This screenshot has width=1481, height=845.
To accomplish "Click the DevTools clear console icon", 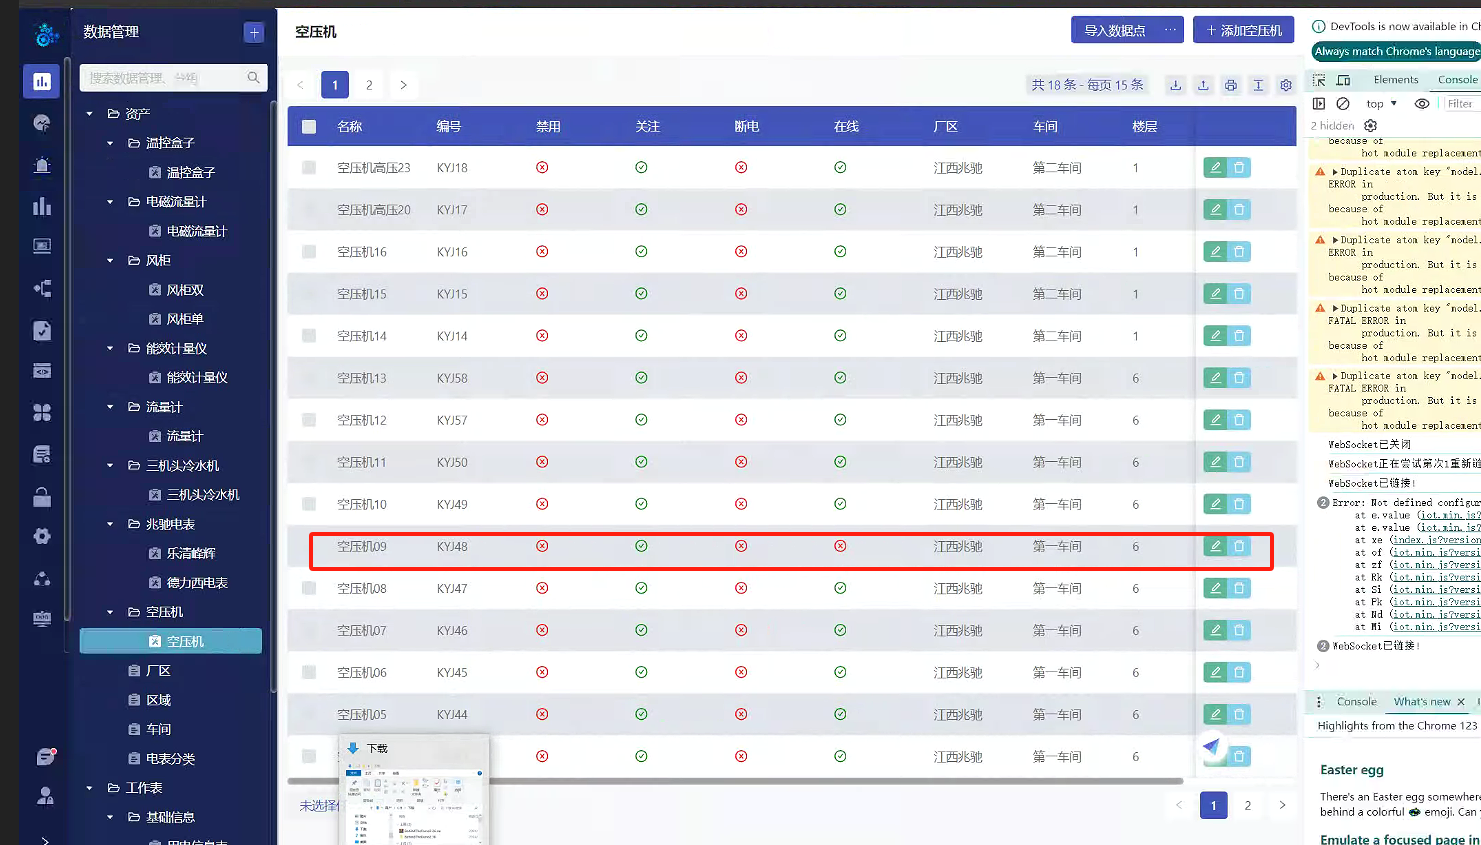I will [x=1343, y=104].
